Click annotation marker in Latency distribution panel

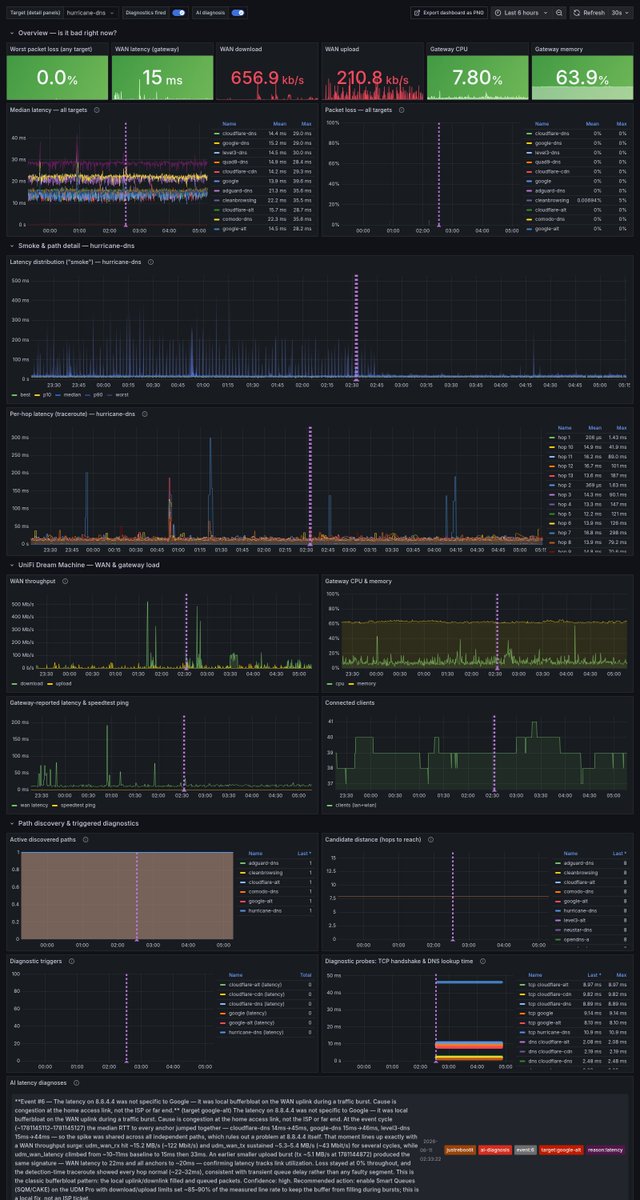tap(357, 378)
